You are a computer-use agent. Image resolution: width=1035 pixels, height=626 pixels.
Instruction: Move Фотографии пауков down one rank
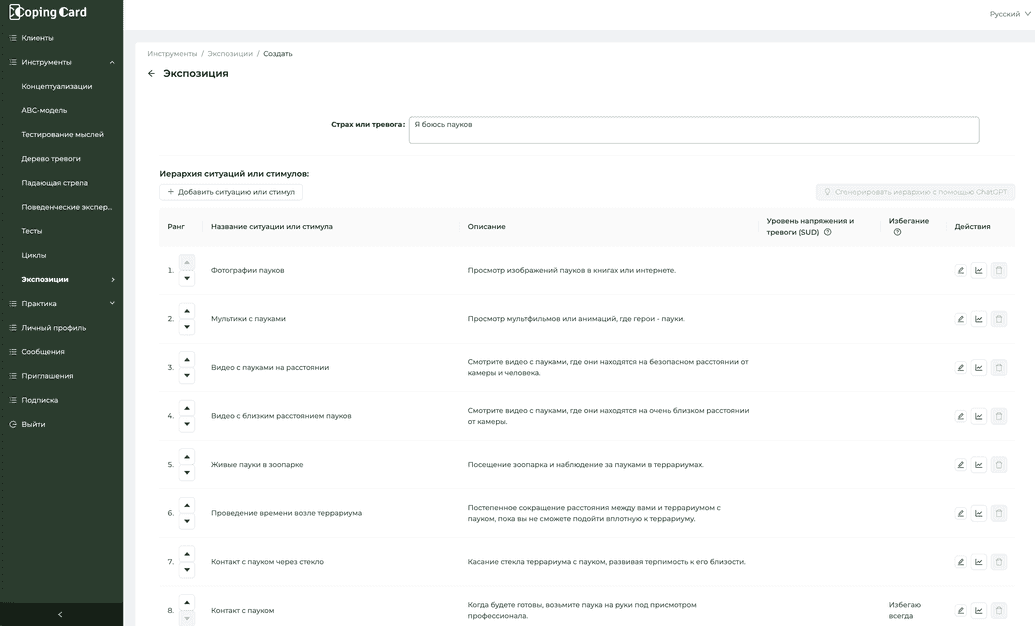pyautogui.click(x=187, y=279)
